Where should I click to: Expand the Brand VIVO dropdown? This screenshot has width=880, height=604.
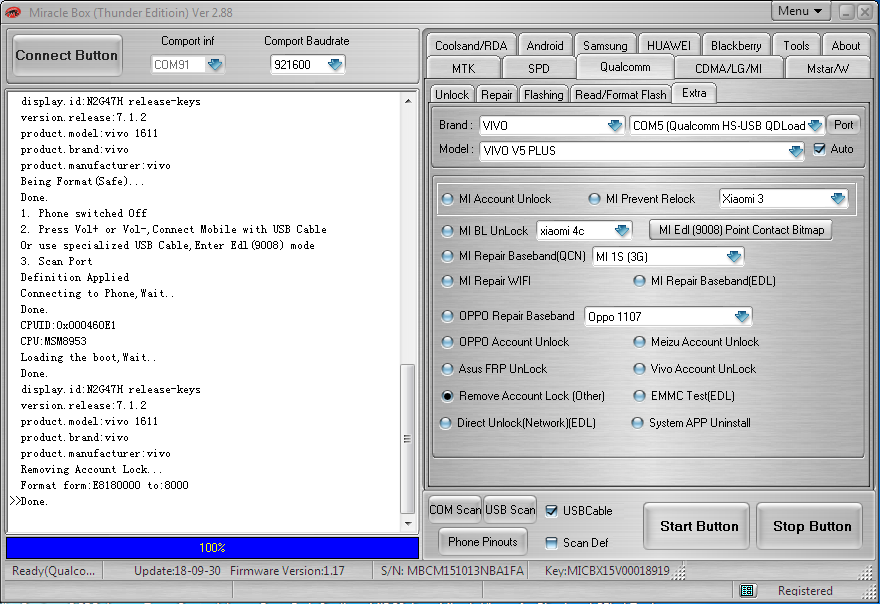pos(615,125)
